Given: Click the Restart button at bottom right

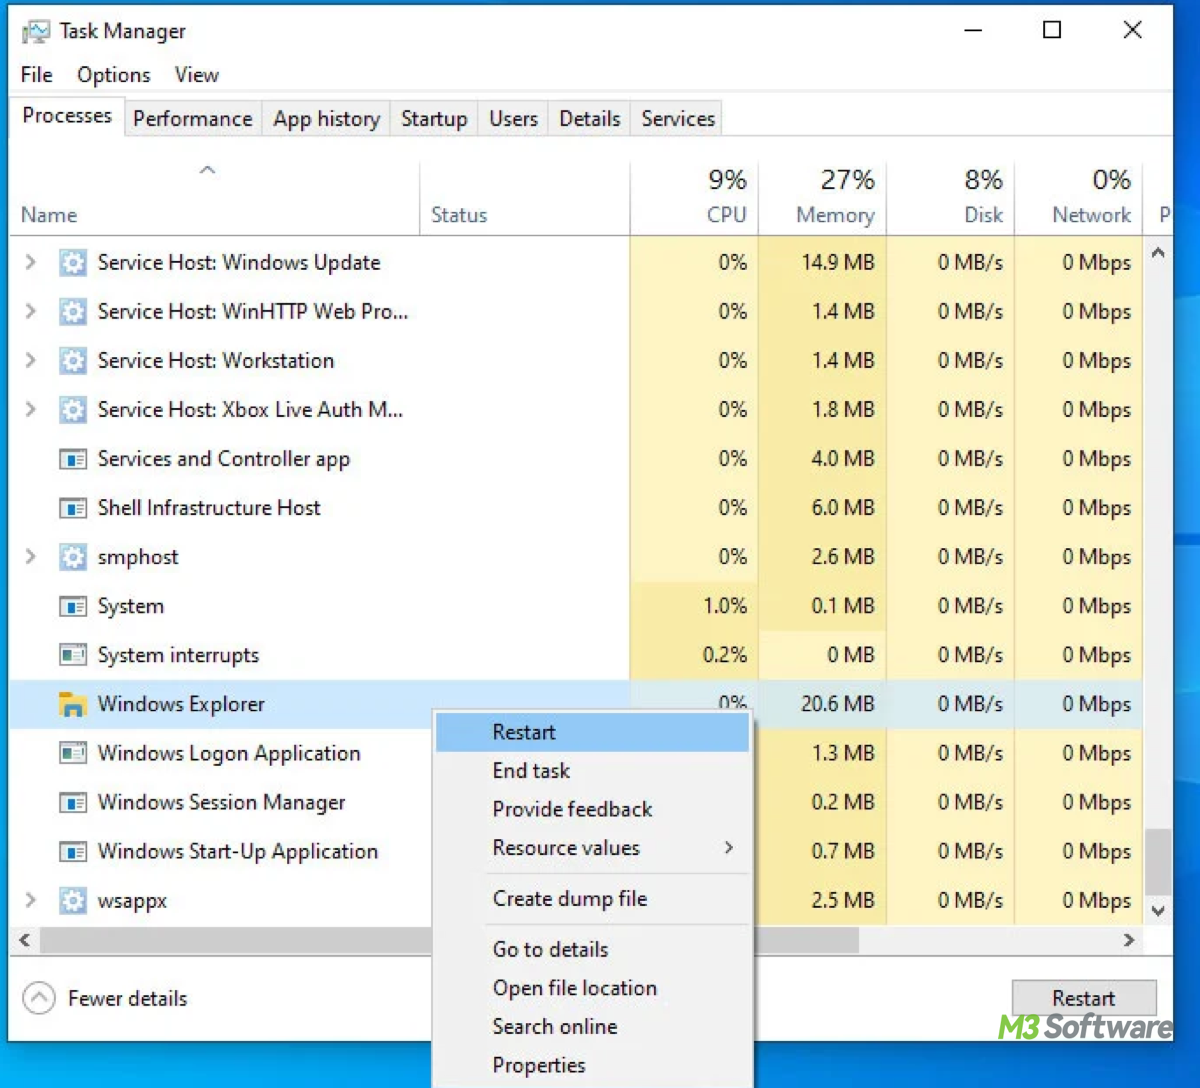Looking at the screenshot, I should pyautogui.click(x=1084, y=998).
